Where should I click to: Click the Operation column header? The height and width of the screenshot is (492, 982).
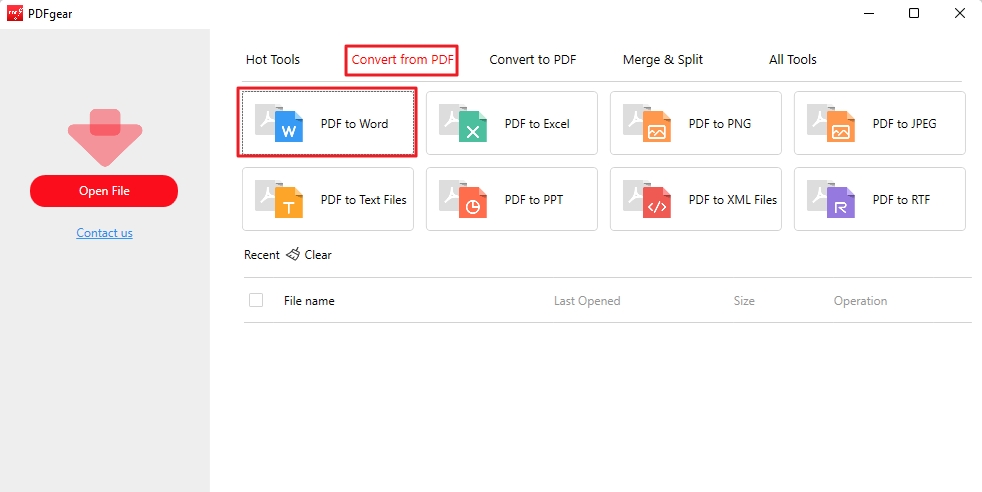click(x=860, y=300)
